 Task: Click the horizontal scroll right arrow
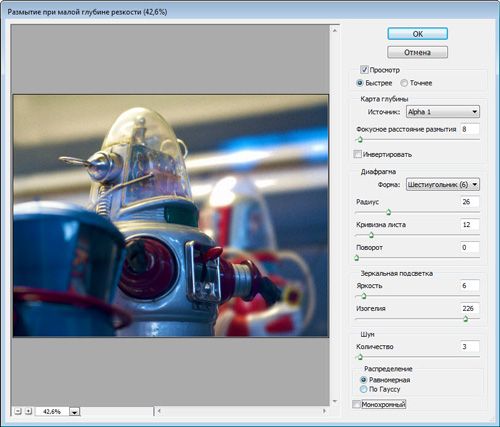coord(324,411)
